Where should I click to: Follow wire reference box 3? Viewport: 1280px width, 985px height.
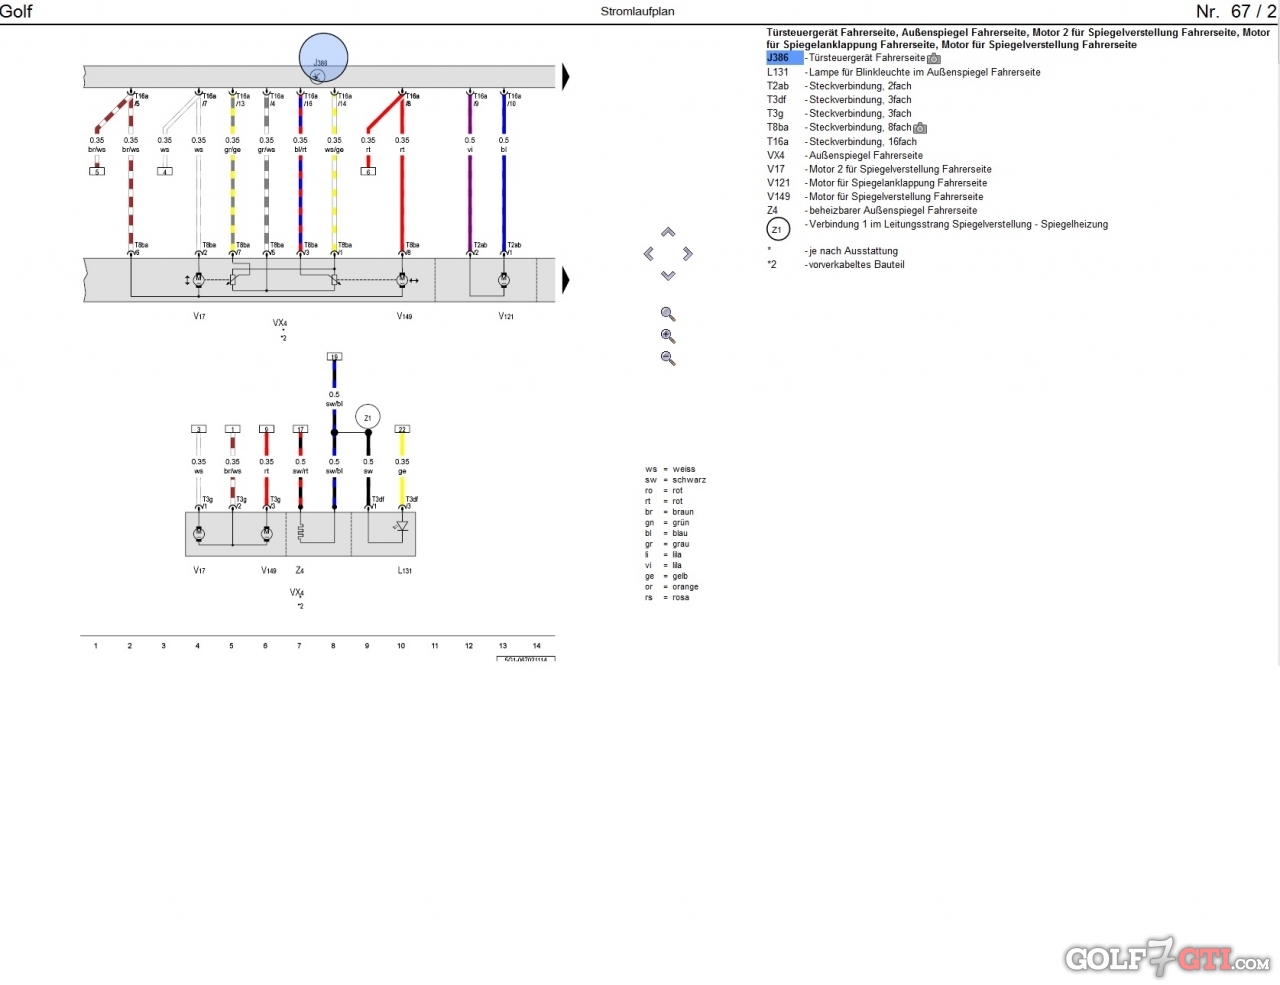pos(199,429)
